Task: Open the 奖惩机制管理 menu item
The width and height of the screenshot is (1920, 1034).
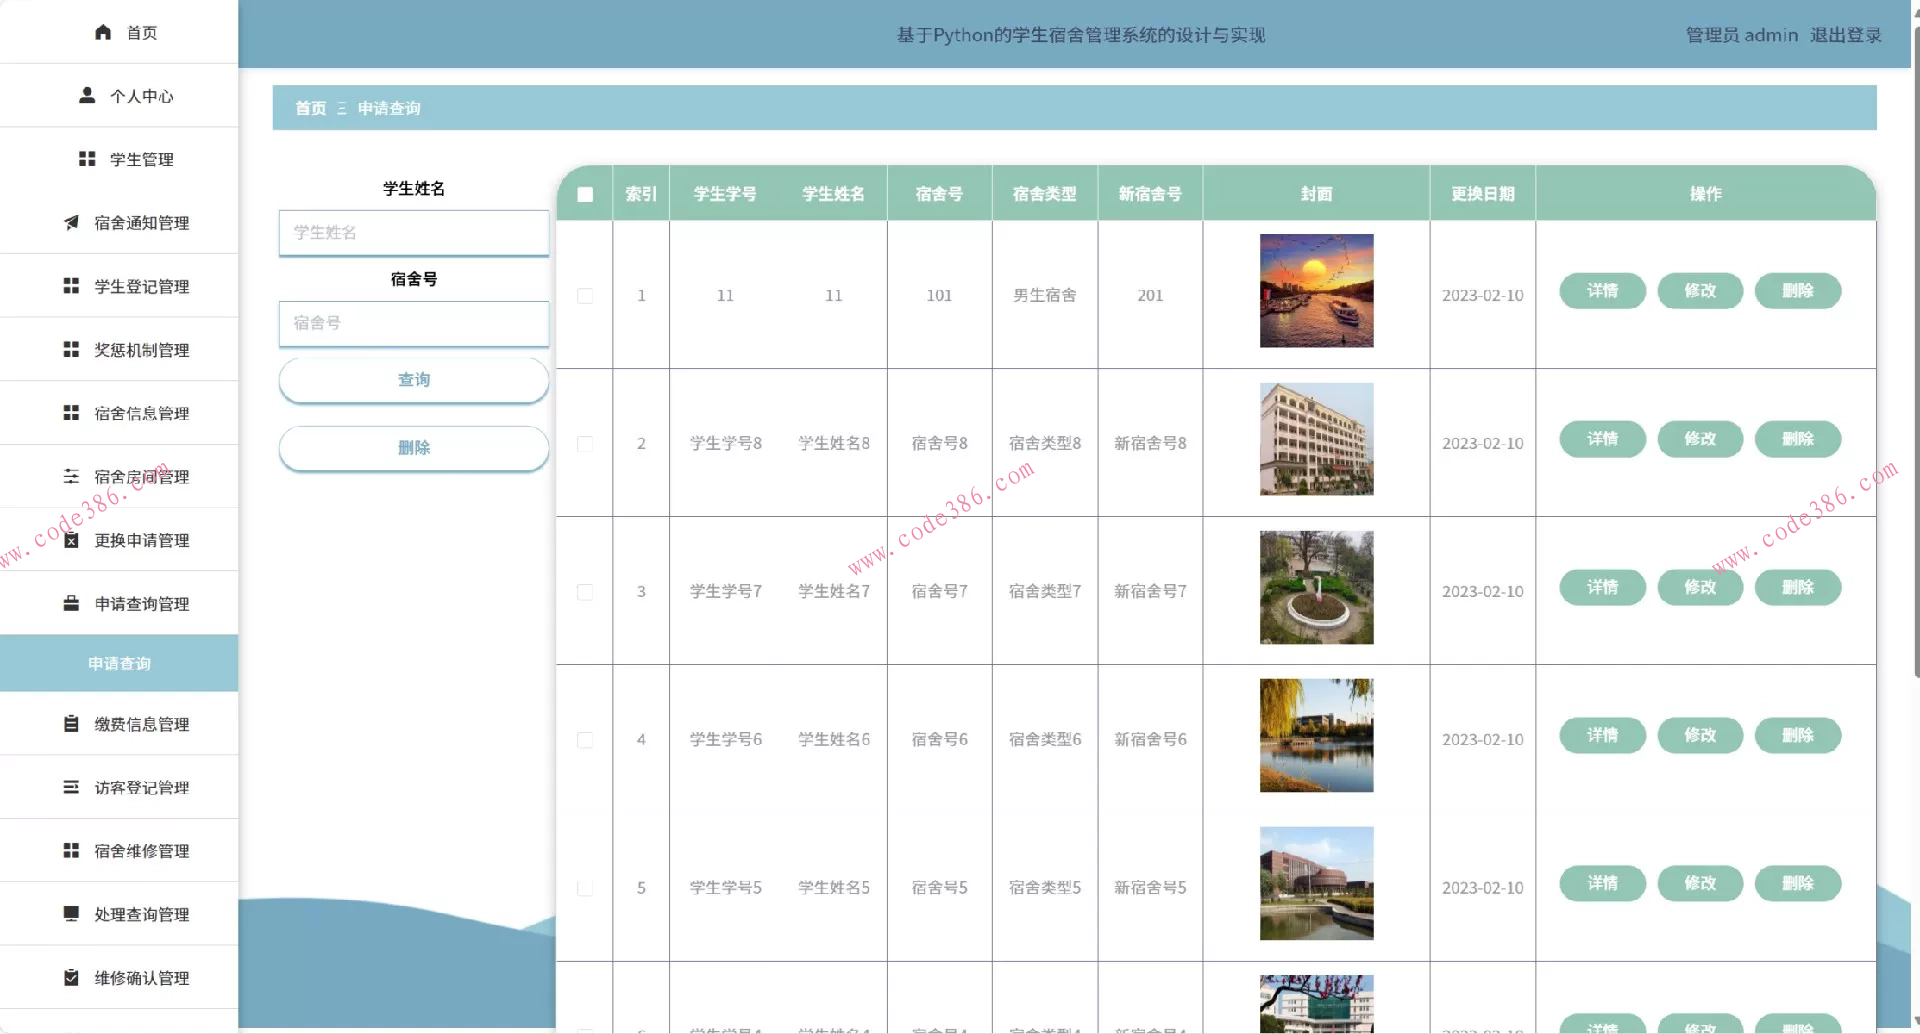Action: tap(141, 349)
